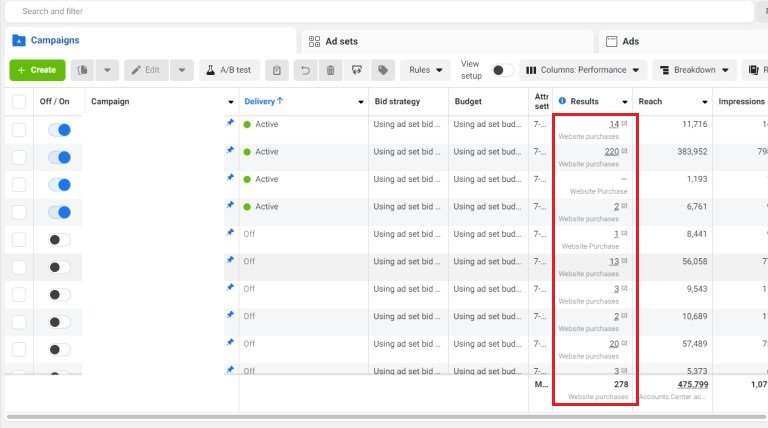768x428 pixels.
Task: Click the undo arrow icon
Action: pyautogui.click(x=305, y=70)
